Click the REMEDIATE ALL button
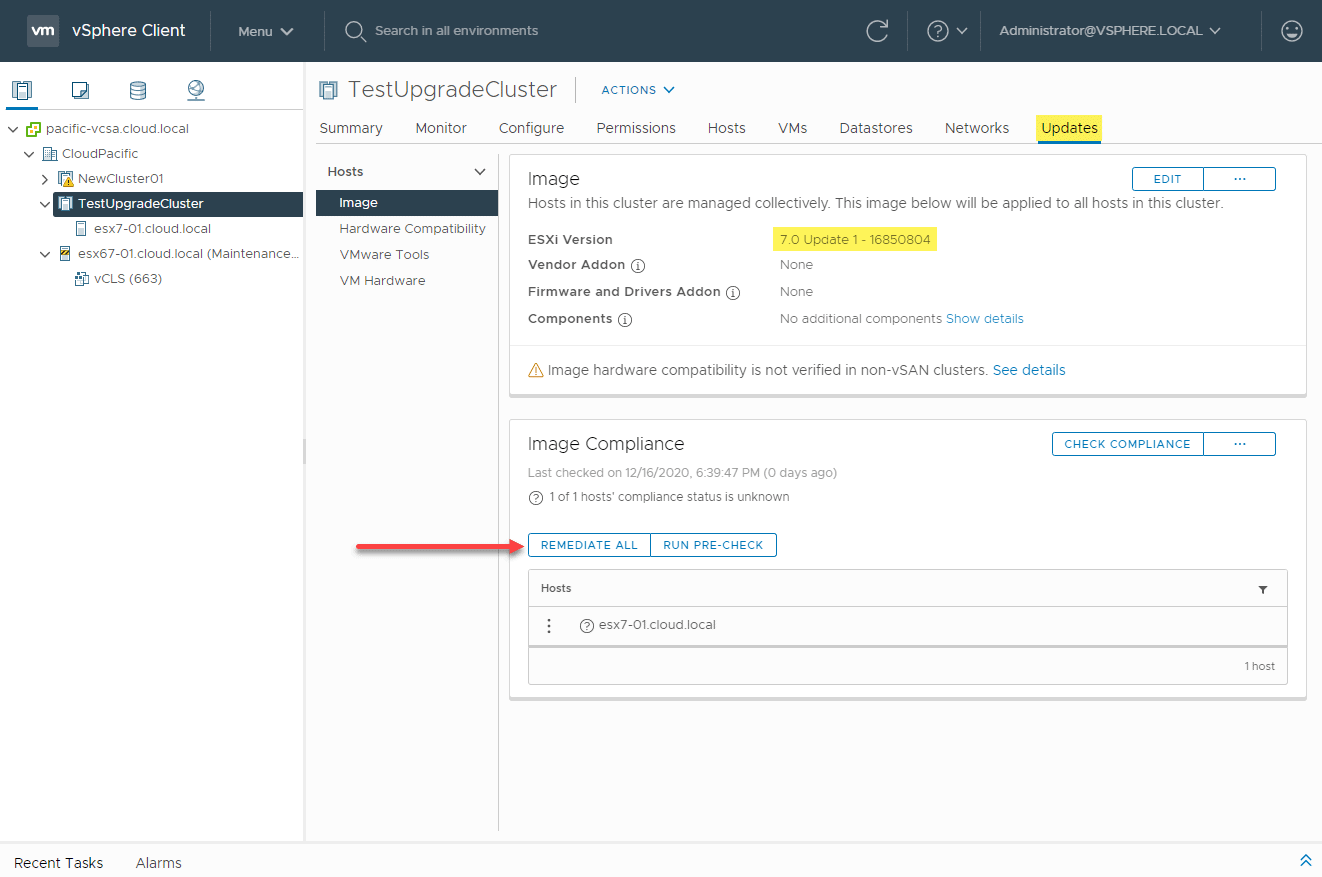Screen dimensions: 1322x877 pyautogui.click(x=589, y=545)
